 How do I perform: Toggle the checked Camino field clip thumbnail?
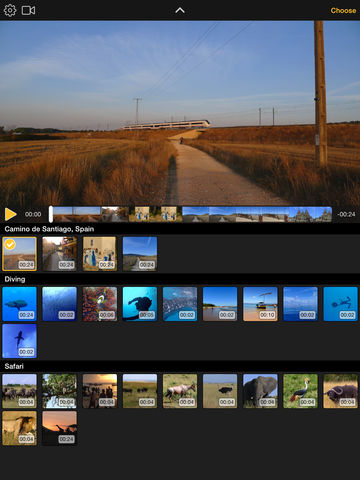coord(19,254)
